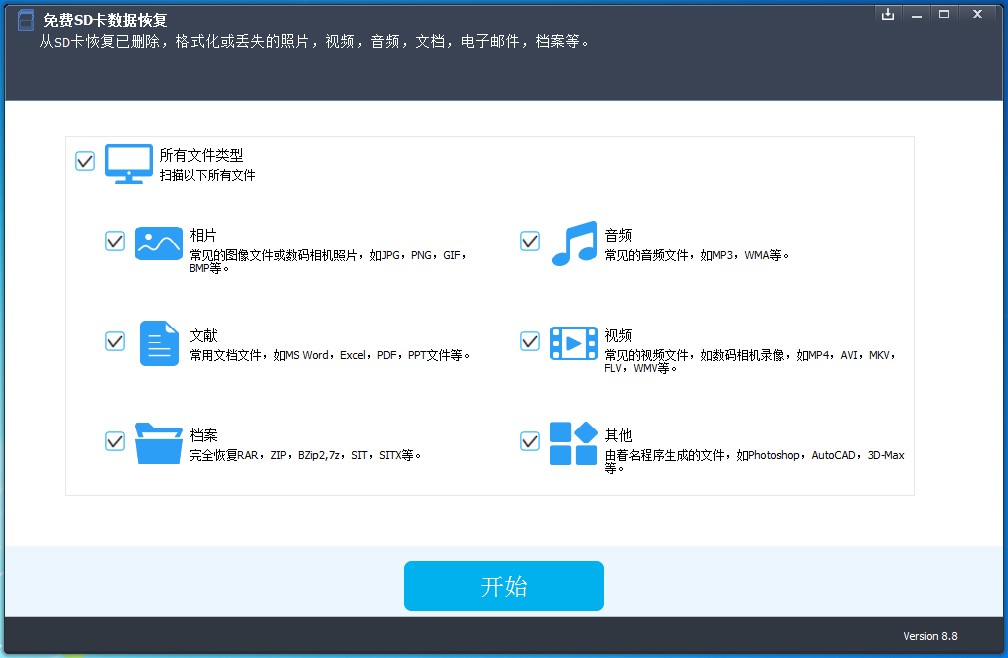
Task: Uncheck the all file types (所有文件类型) checkbox
Action: coord(85,161)
